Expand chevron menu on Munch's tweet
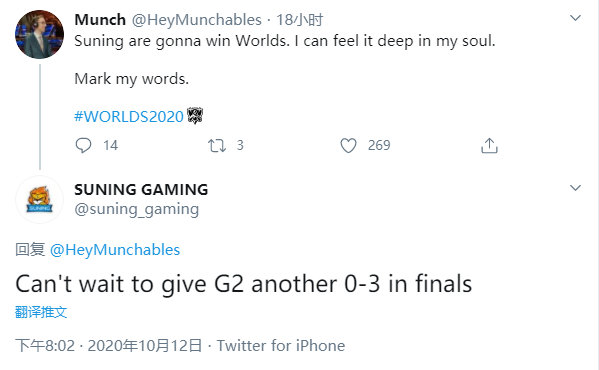599x370 pixels. coord(575,18)
